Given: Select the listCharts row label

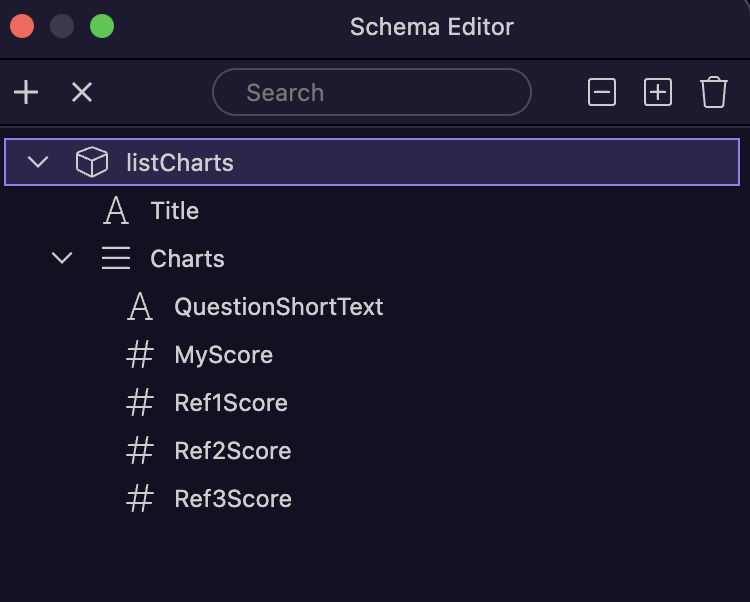Looking at the screenshot, I should 180,163.
